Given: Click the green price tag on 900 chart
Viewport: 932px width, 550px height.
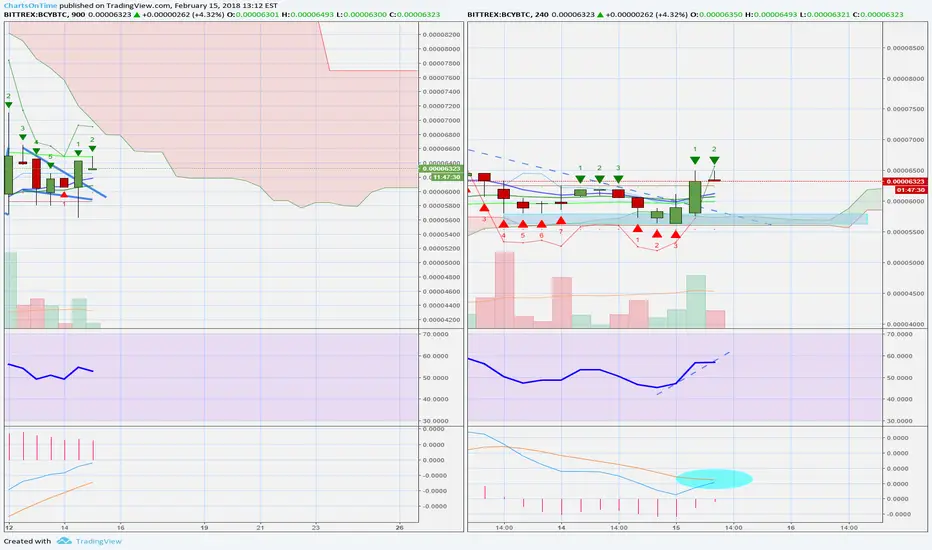Looking at the screenshot, I should coord(442,169).
